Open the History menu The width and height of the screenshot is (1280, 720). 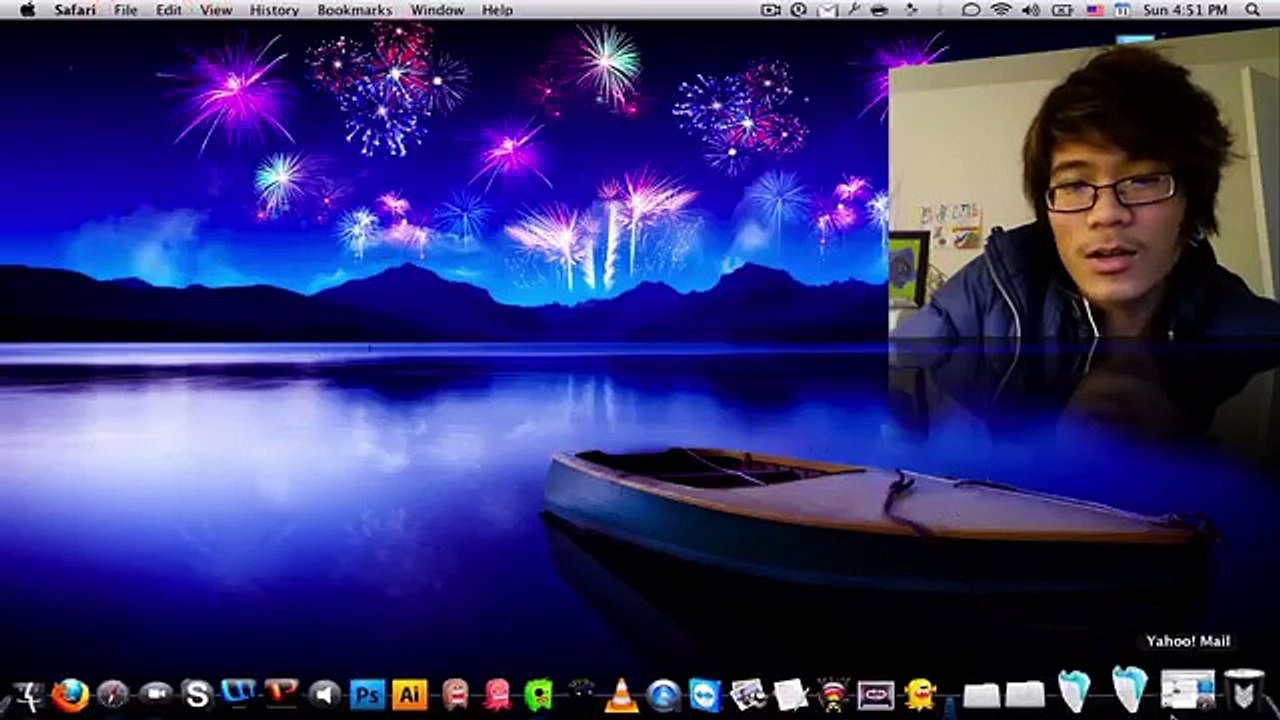(274, 10)
